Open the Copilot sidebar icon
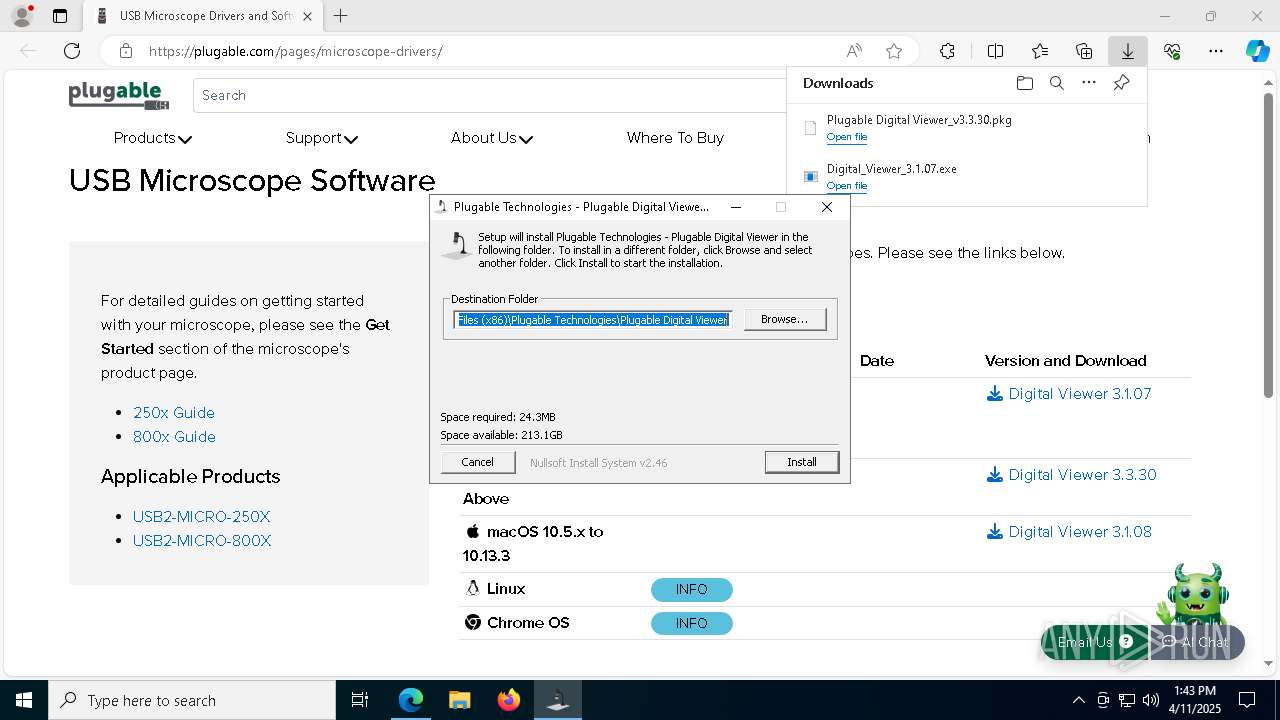1280x720 pixels. 1257,51
